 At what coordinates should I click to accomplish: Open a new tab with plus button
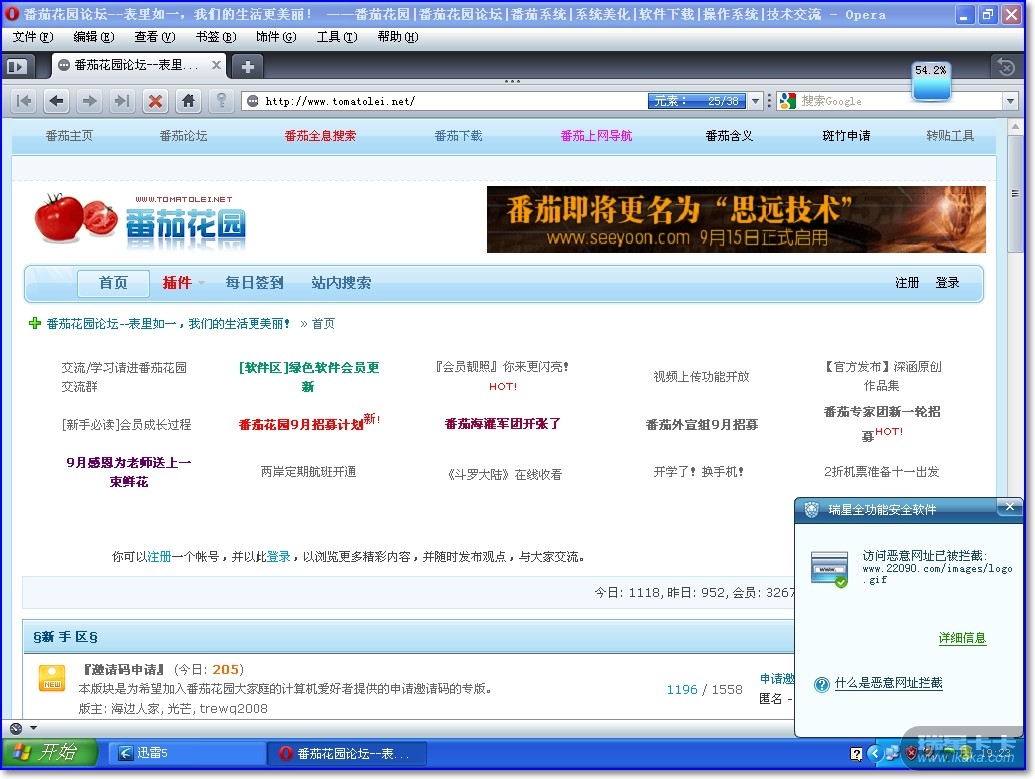click(248, 66)
